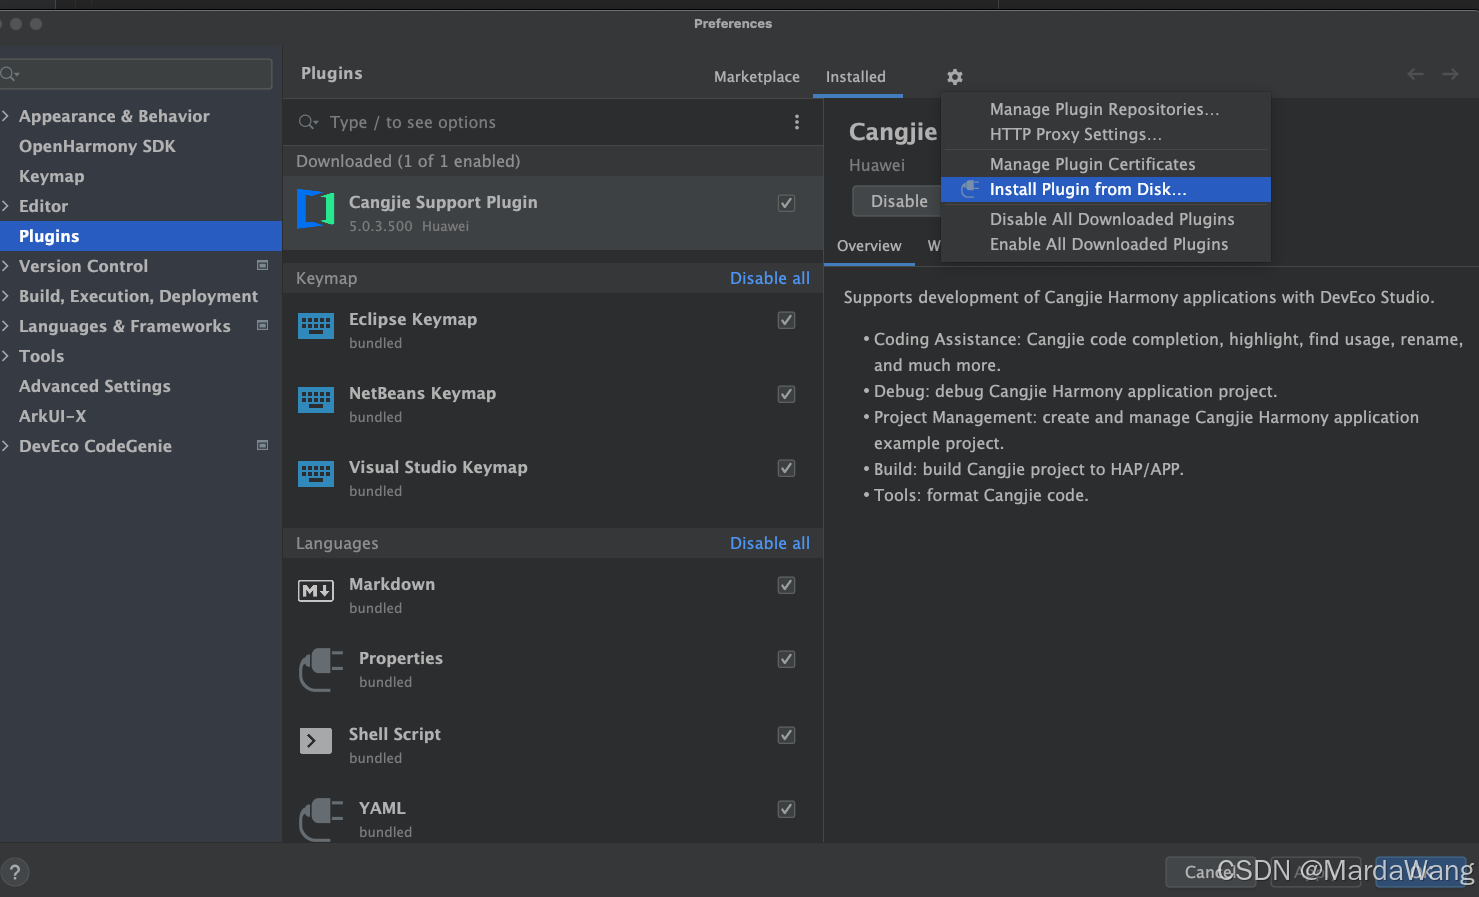Expand Appearance & Behavior settings
The width and height of the screenshot is (1479, 897).
coord(6,116)
